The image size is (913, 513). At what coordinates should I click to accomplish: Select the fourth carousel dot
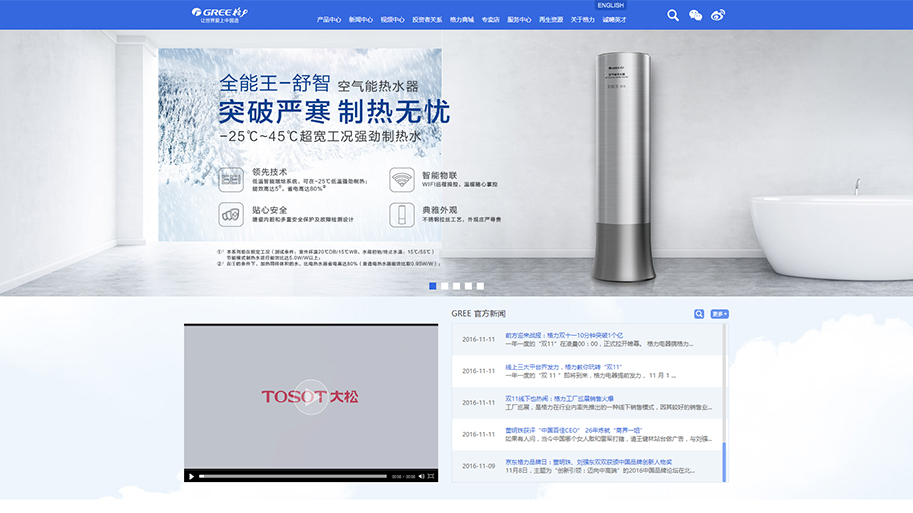[468, 286]
